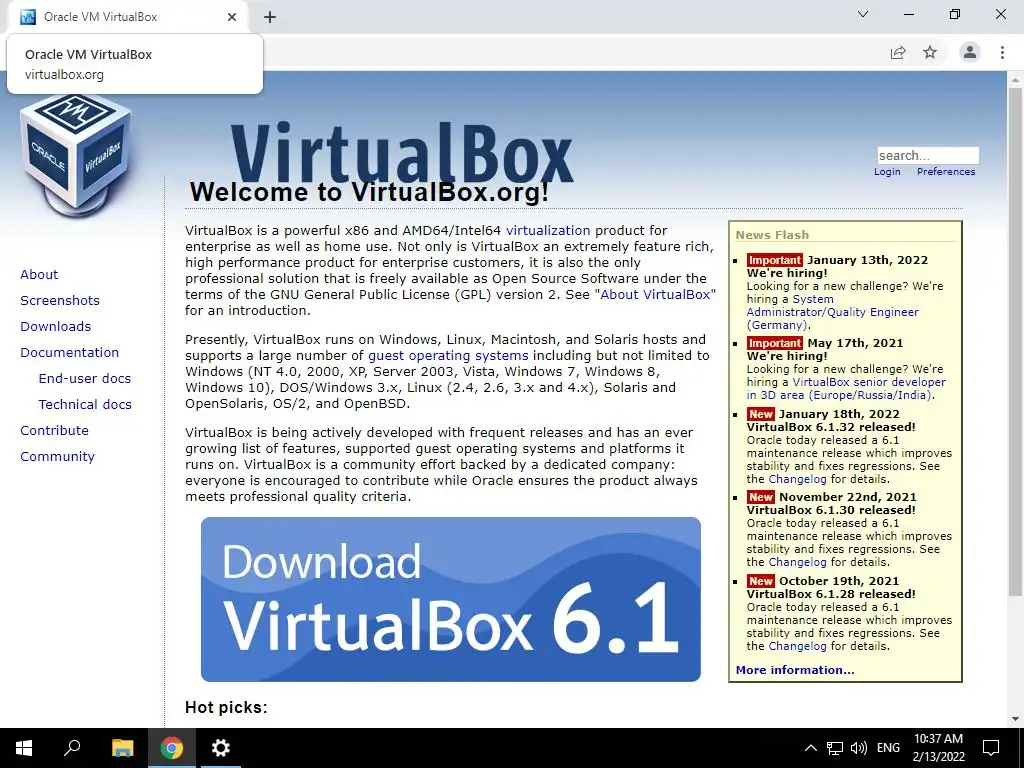This screenshot has width=1024, height=768.
Task: Click the search input field
Action: click(928, 155)
